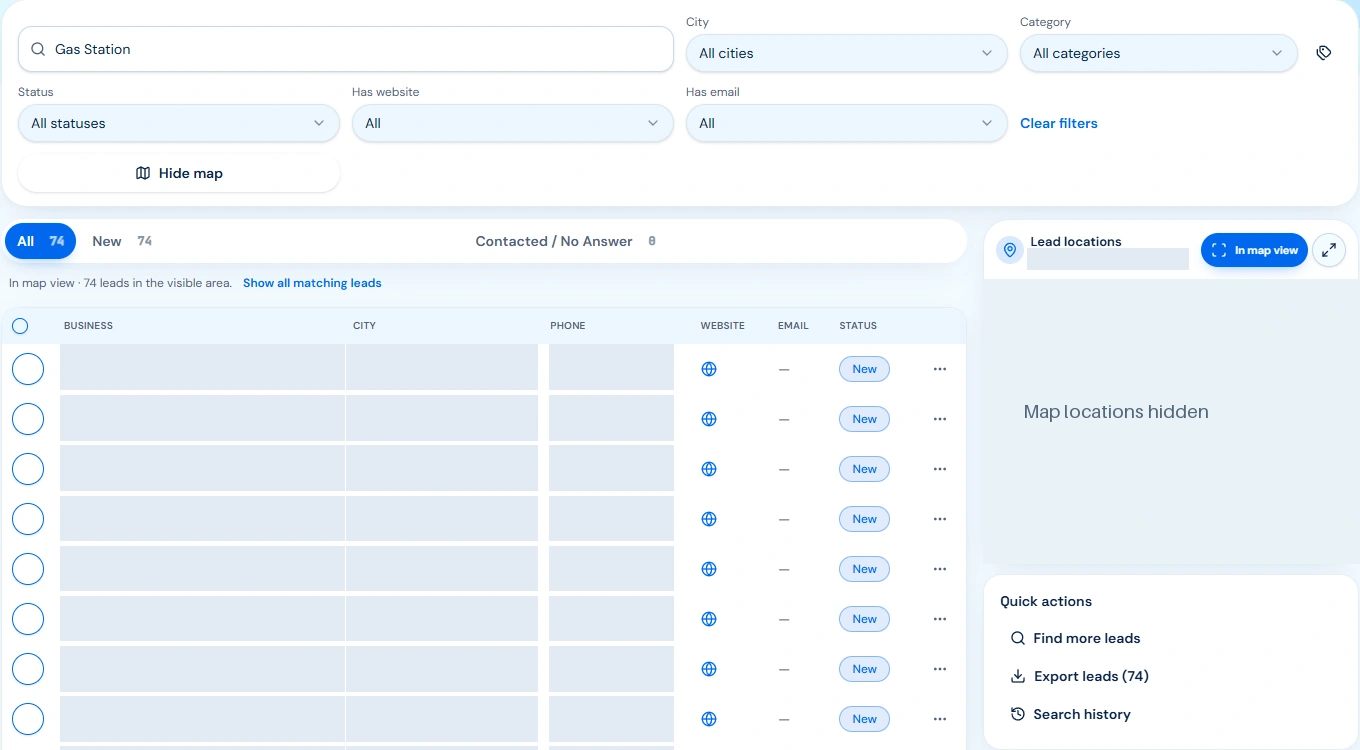The width and height of the screenshot is (1360, 750).
Task: Click the map icon on Hide map button
Action: tap(143, 173)
